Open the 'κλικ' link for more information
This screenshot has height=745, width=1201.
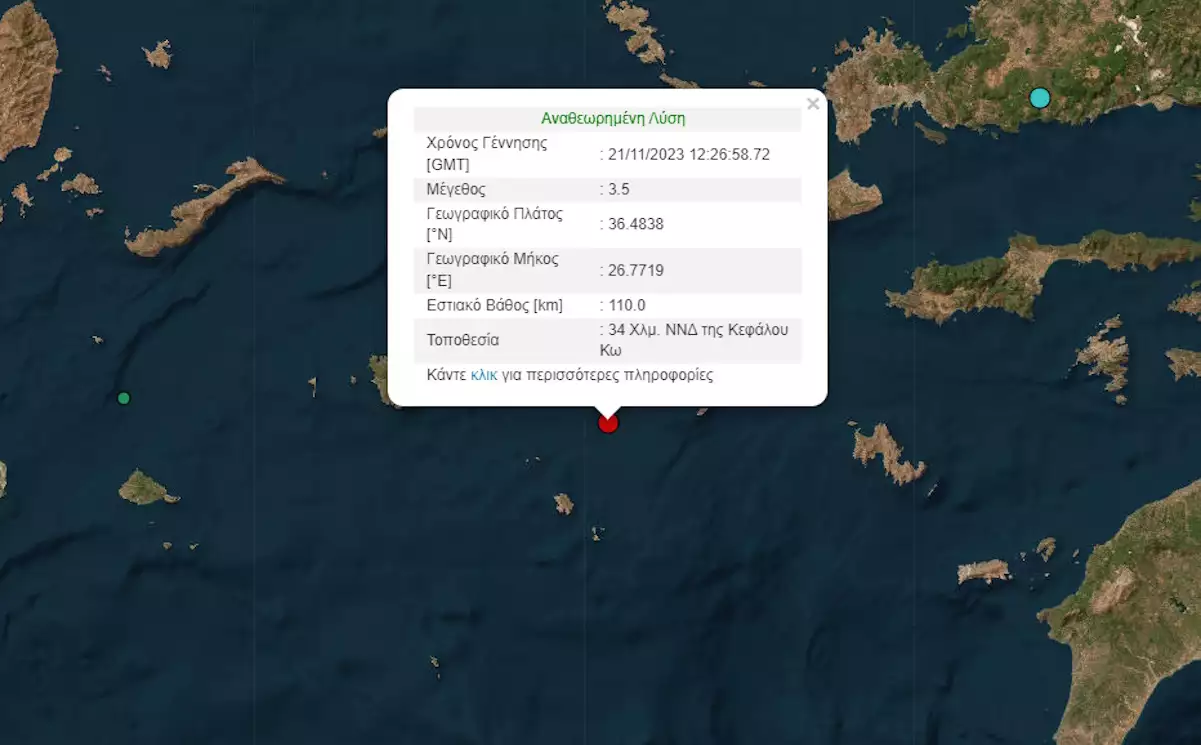tap(484, 376)
